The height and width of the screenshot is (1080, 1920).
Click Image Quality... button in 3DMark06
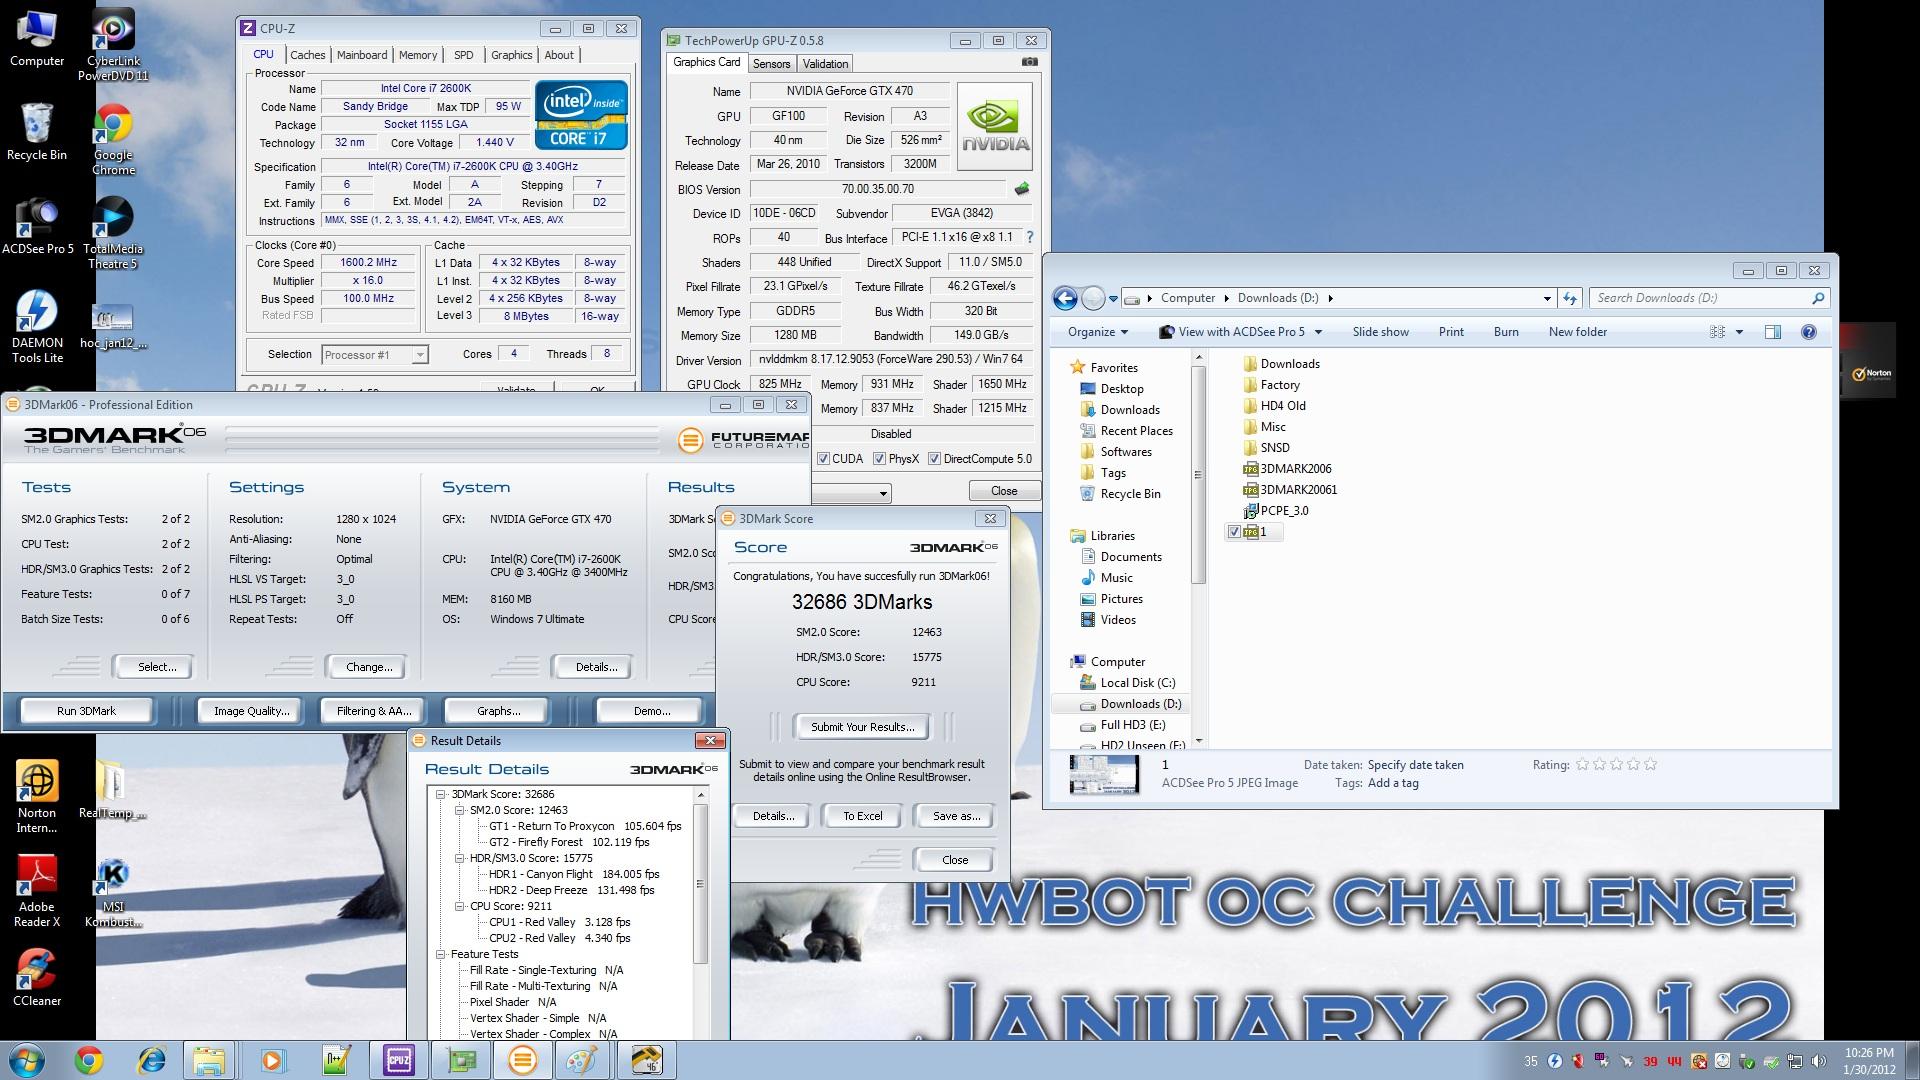[x=251, y=711]
